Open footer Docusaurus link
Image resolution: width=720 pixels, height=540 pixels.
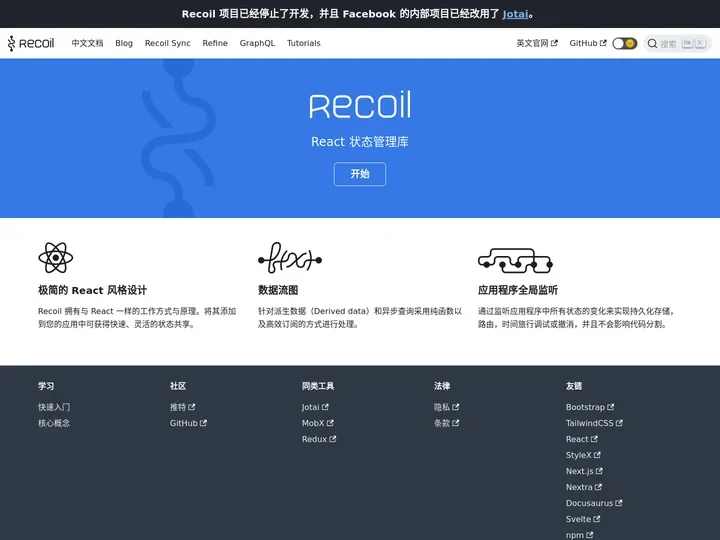click(x=594, y=503)
